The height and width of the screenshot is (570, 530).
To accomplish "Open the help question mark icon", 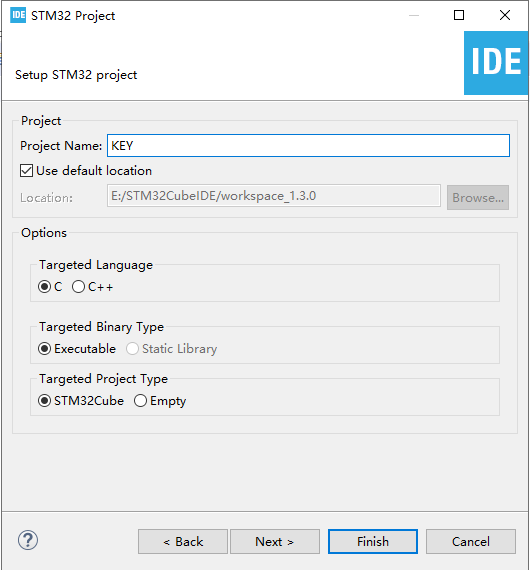I will point(28,541).
